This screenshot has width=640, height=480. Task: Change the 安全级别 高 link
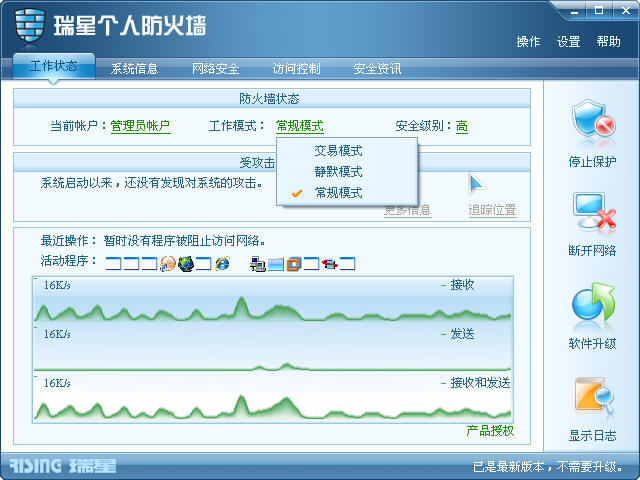click(x=462, y=126)
